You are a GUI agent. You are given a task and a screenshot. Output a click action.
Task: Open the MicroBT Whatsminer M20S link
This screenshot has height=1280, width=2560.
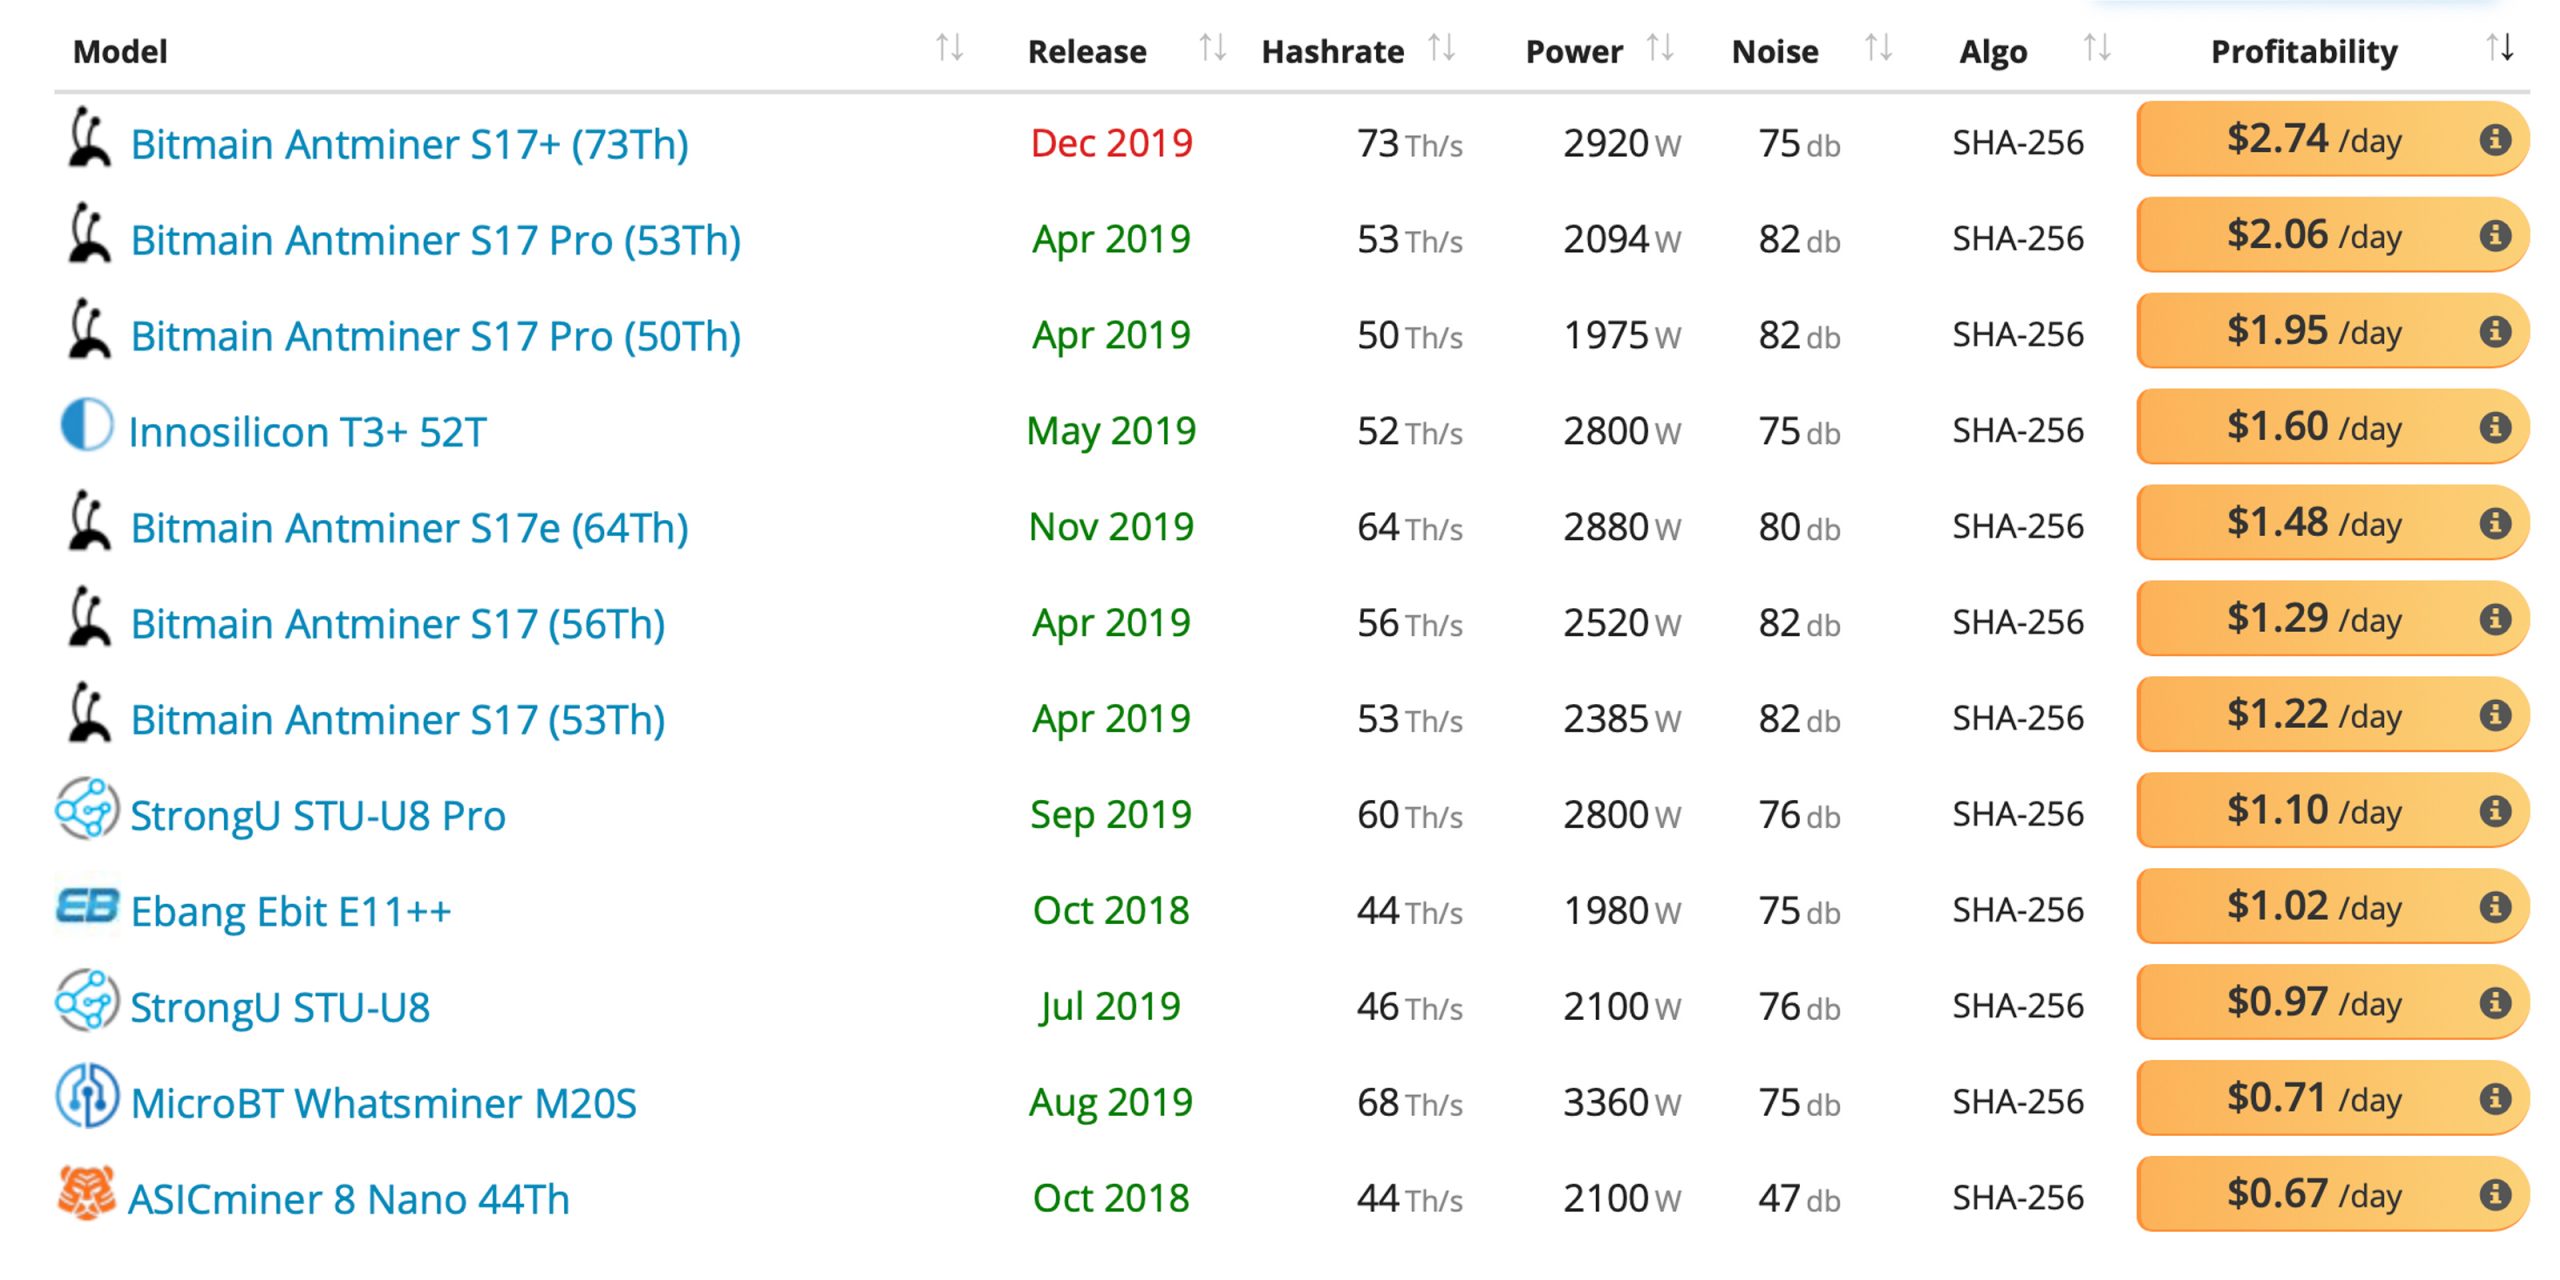click(383, 1104)
